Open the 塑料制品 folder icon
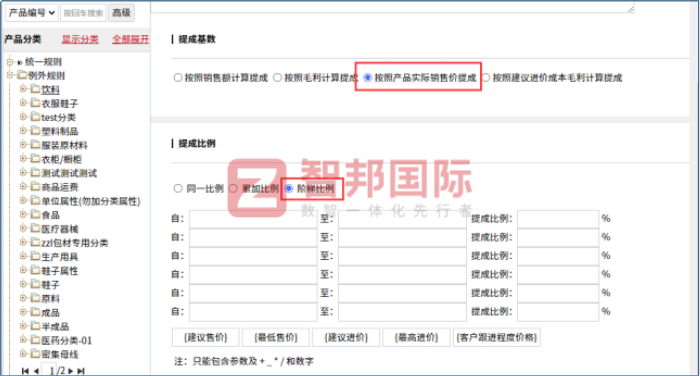The width and height of the screenshot is (700, 376). (x=35, y=131)
